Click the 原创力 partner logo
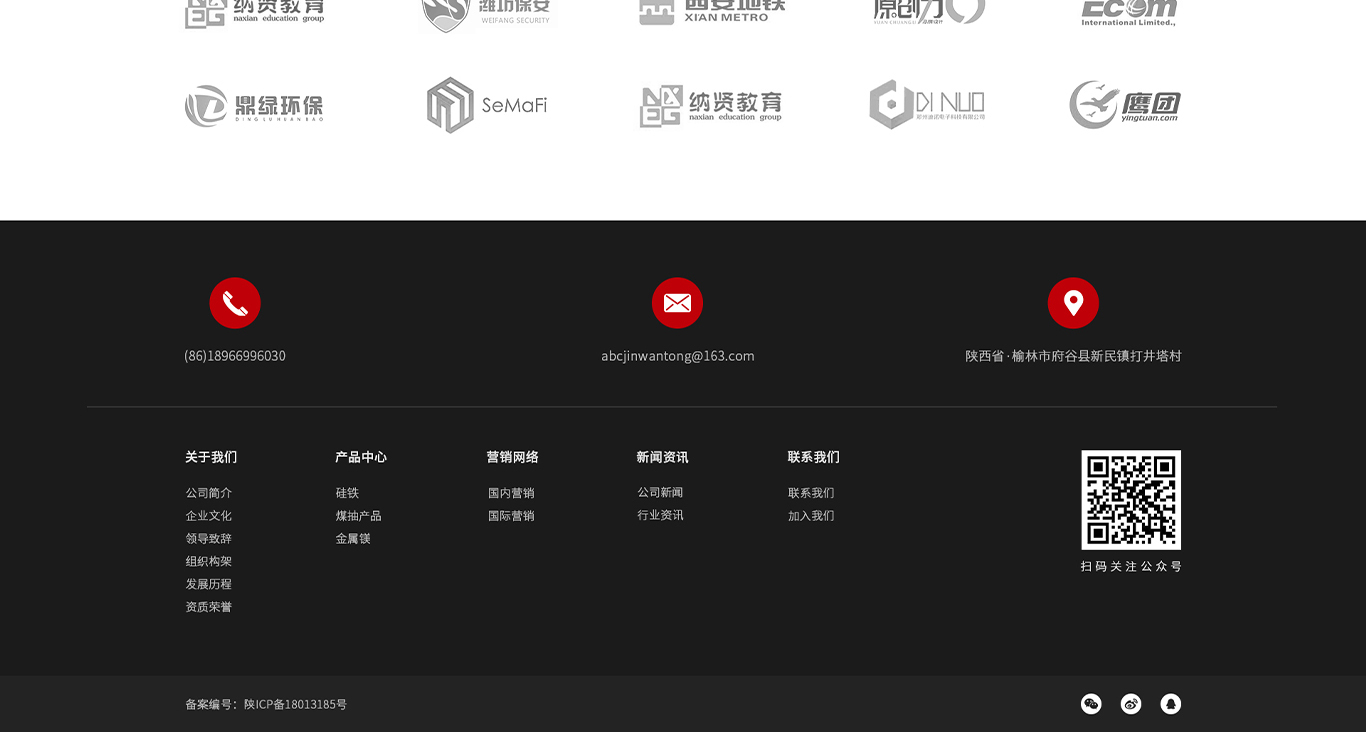The height and width of the screenshot is (732, 1366). [929, 12]
